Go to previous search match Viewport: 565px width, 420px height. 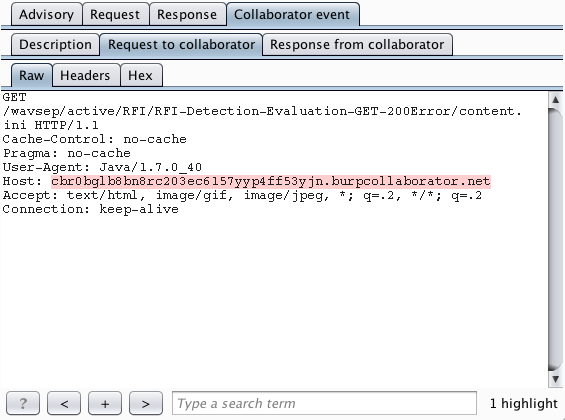[x=64, y=403]
